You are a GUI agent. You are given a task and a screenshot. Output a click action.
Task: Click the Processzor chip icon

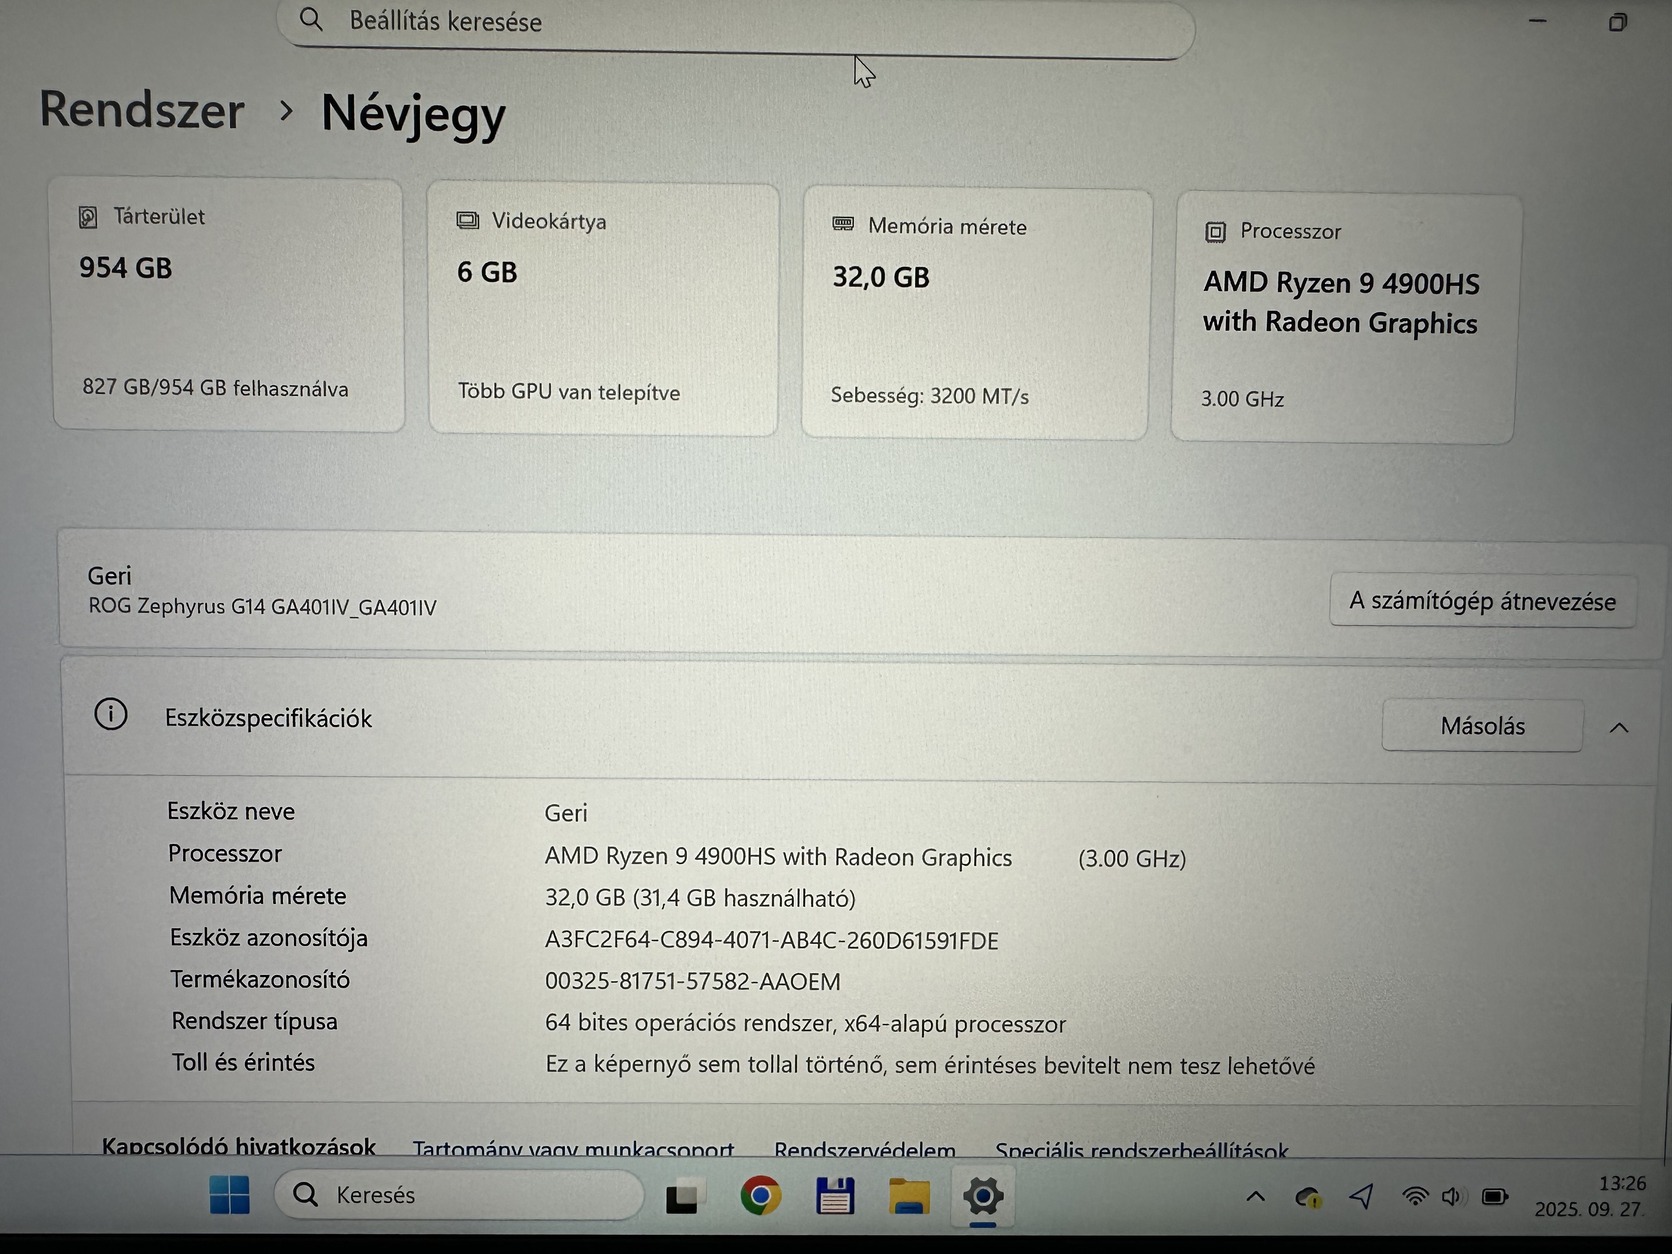pos(1215,232)
